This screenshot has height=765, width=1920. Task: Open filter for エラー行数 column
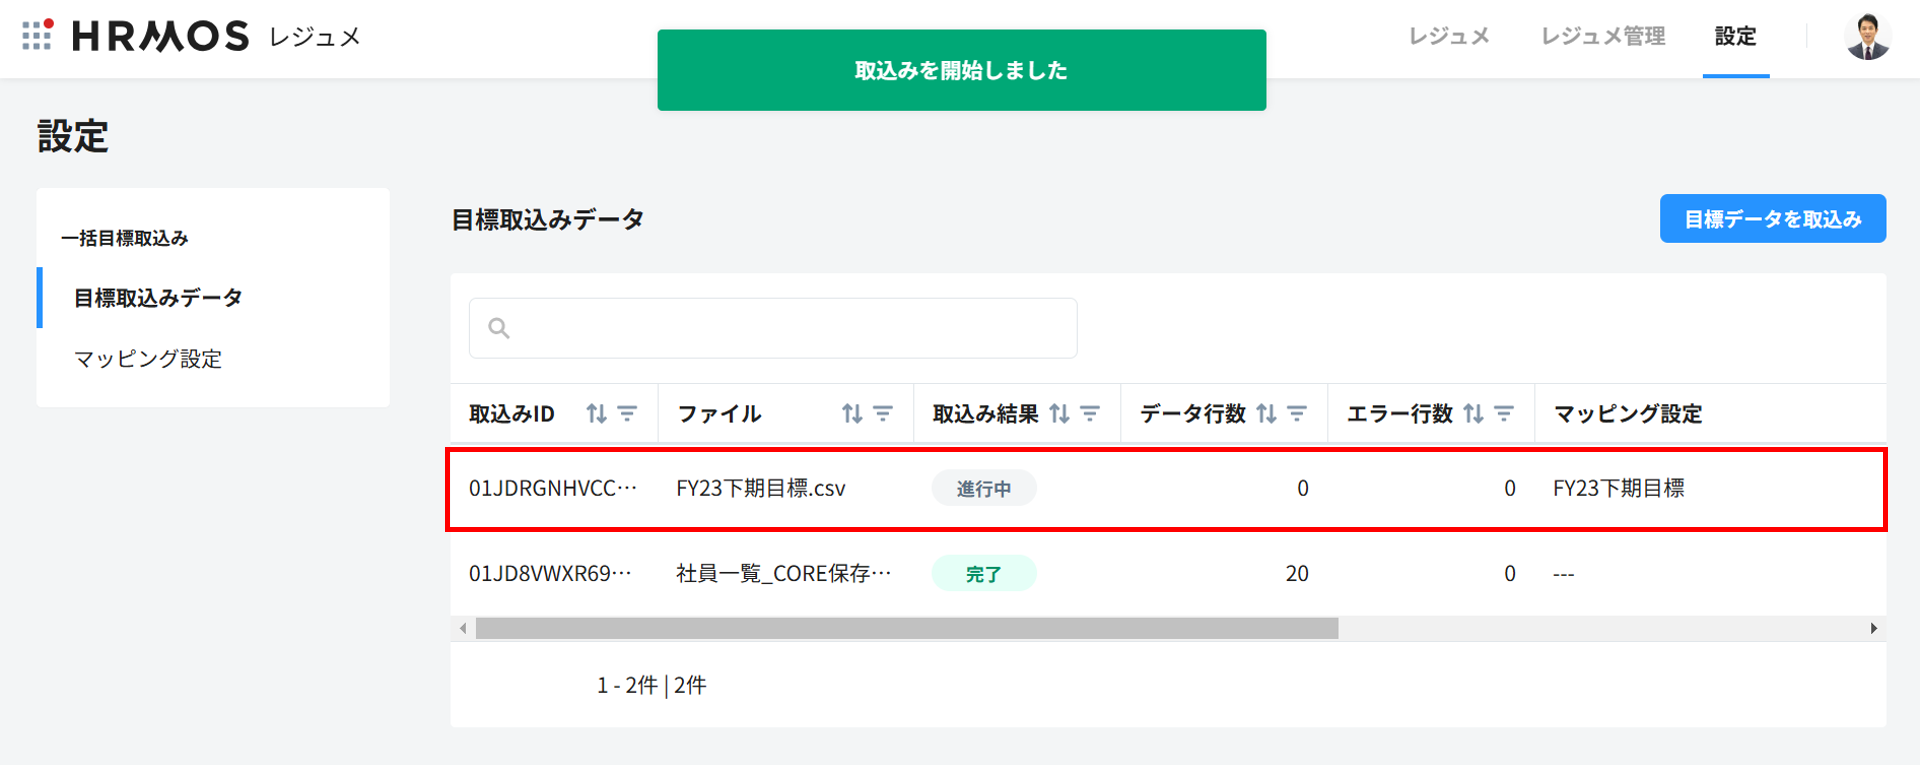point(1504,413)
